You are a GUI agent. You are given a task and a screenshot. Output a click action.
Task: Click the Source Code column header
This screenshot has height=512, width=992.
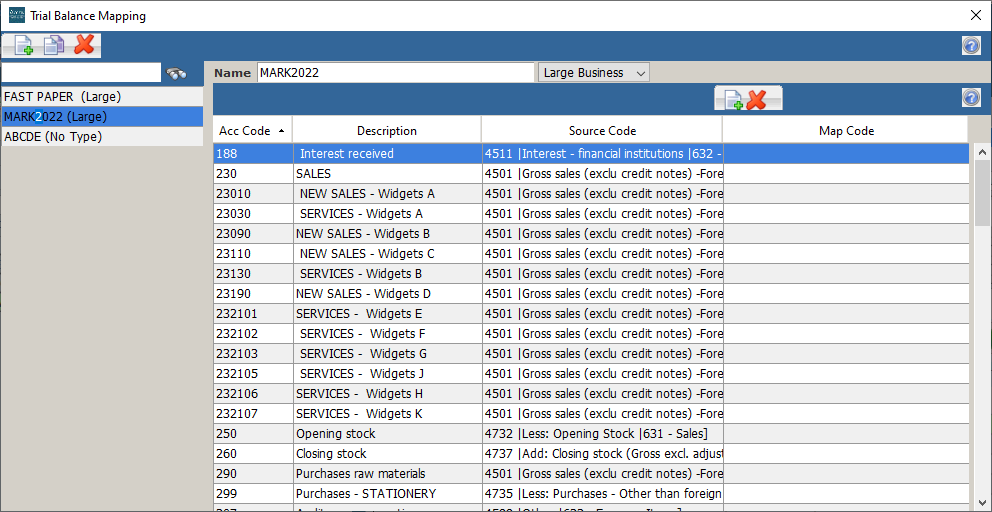click(601, 131)
